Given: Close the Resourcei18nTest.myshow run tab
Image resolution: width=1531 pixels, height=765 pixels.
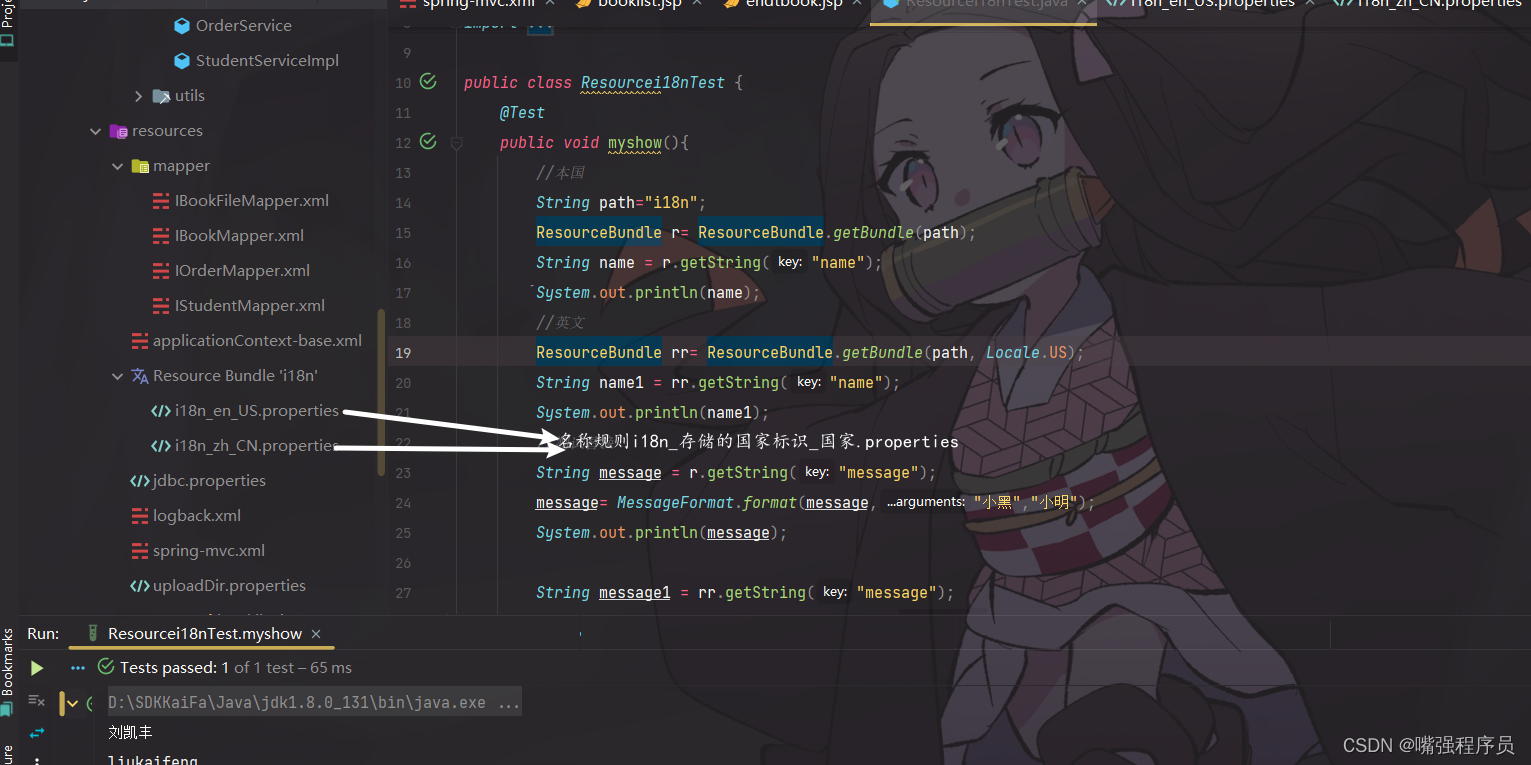Looking at the screenshot, I should pos(316,634).
